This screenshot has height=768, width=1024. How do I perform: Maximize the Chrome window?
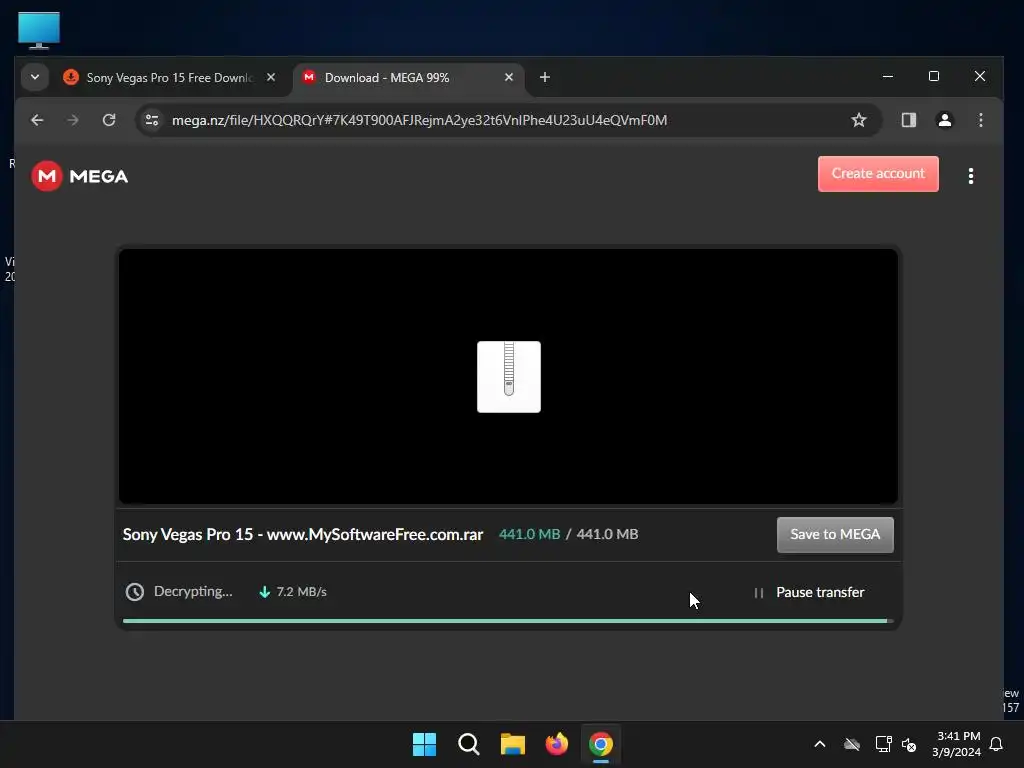click(934, 76)
